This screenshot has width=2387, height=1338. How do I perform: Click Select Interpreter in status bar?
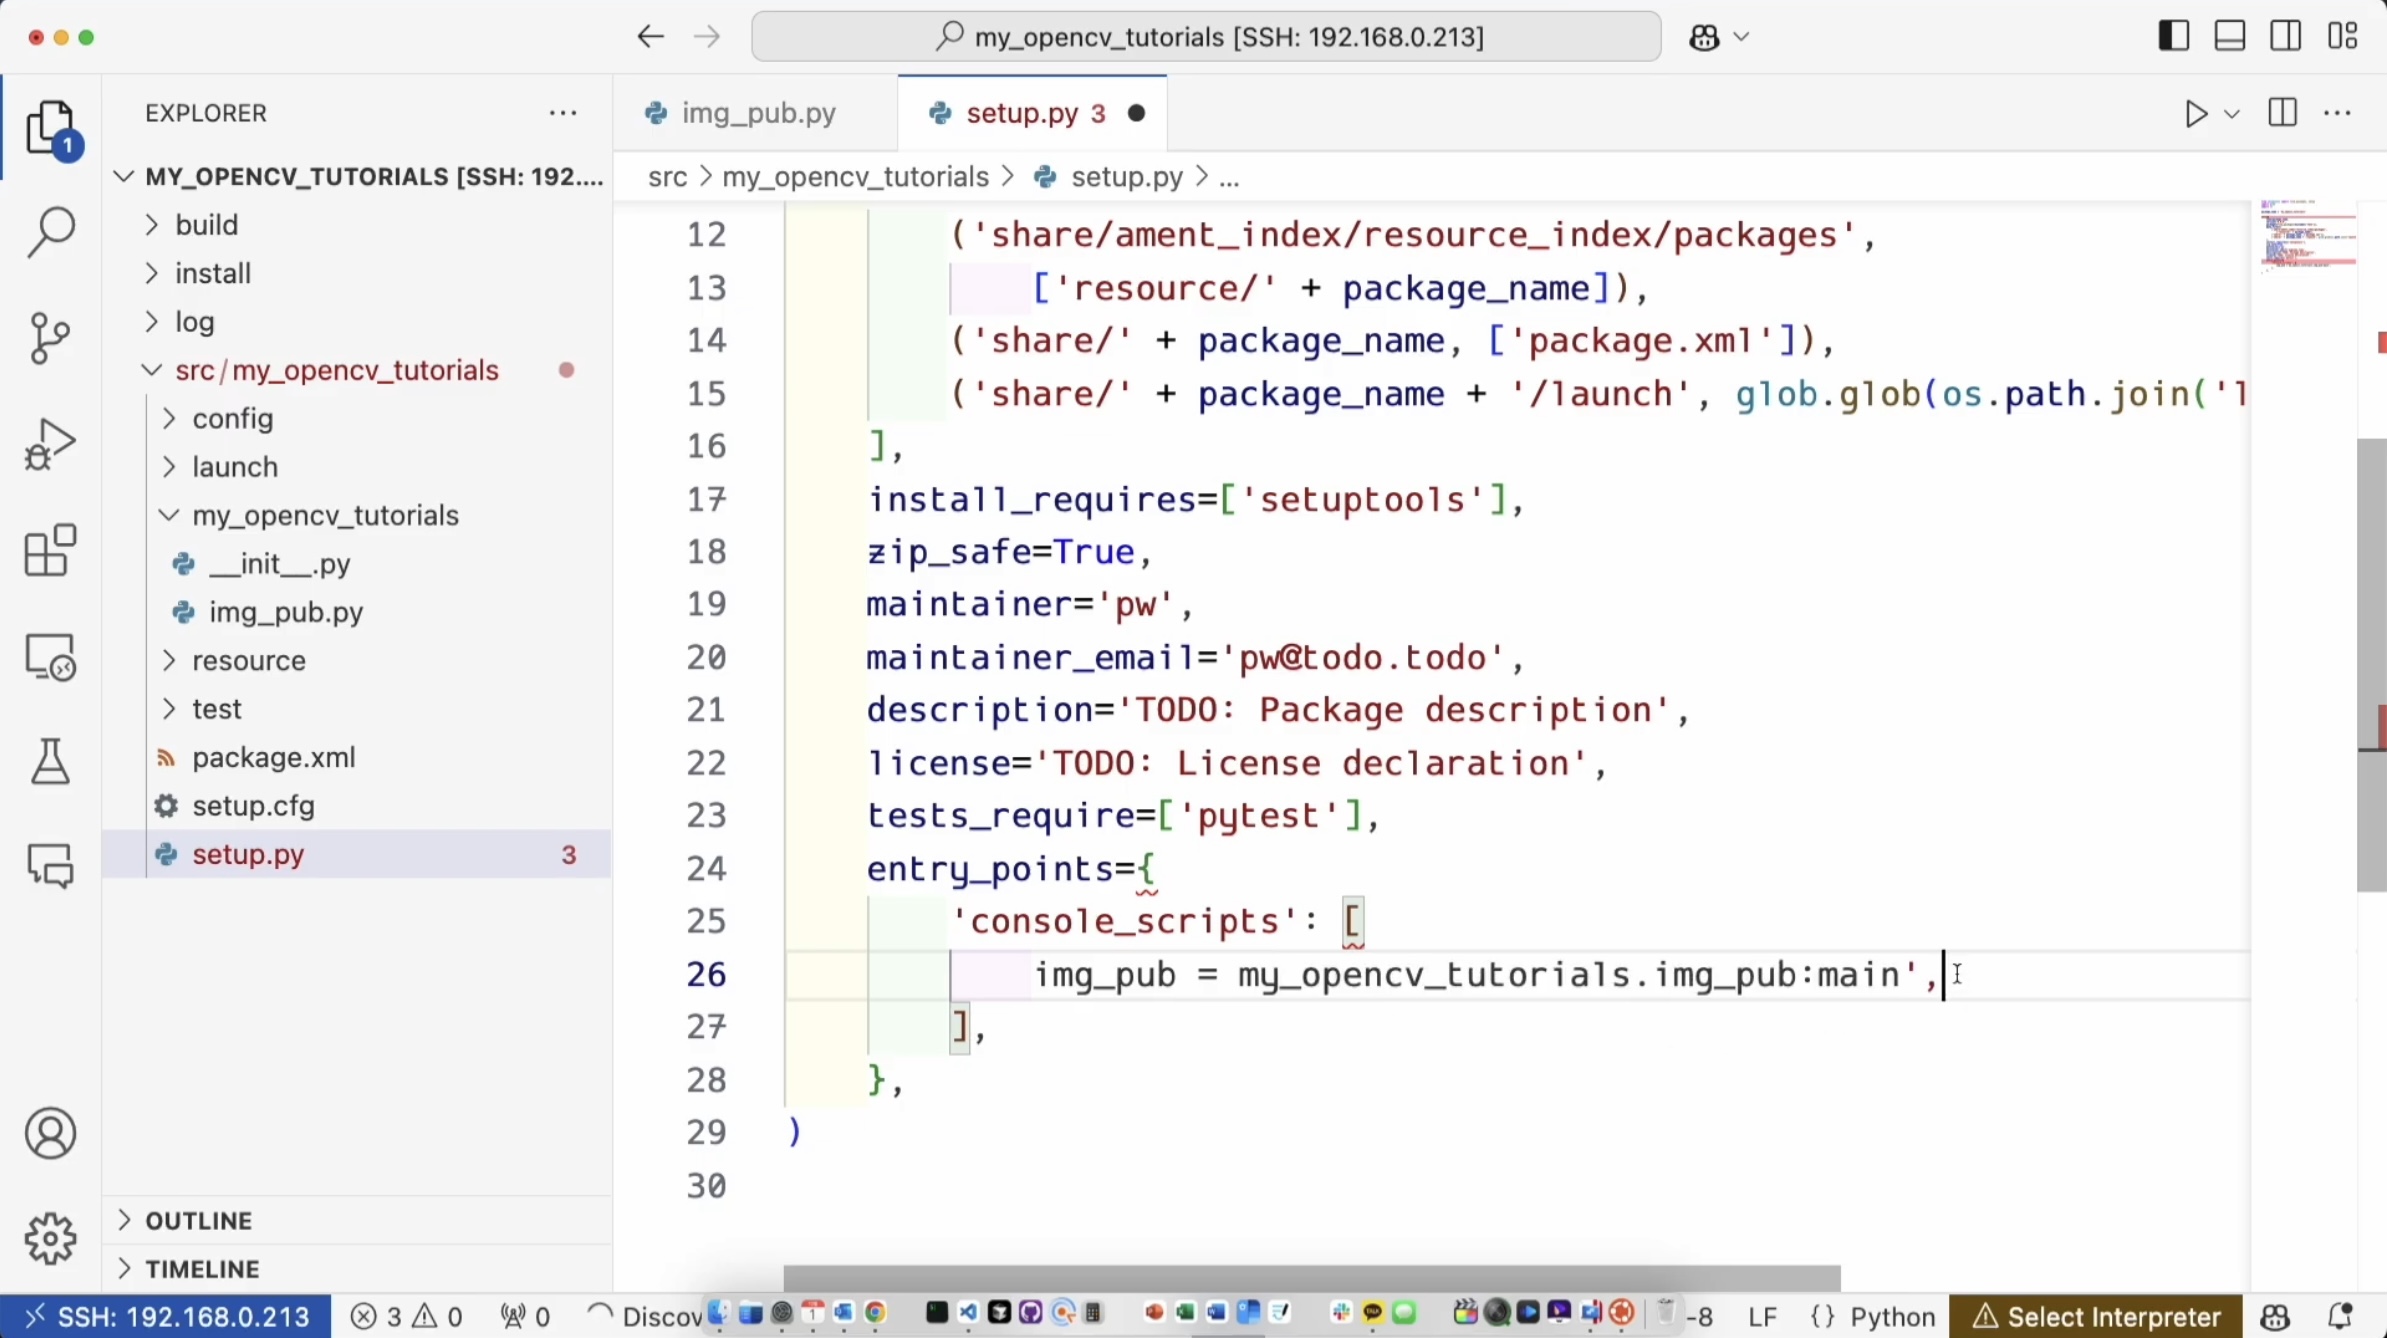point(2096,1317)
